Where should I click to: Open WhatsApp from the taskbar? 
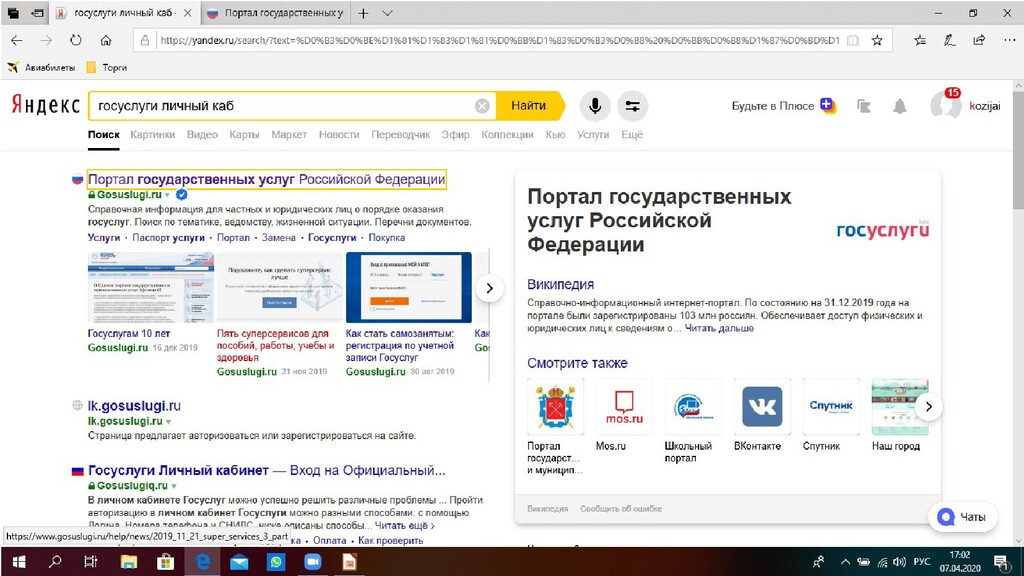[x=276, y=562]
